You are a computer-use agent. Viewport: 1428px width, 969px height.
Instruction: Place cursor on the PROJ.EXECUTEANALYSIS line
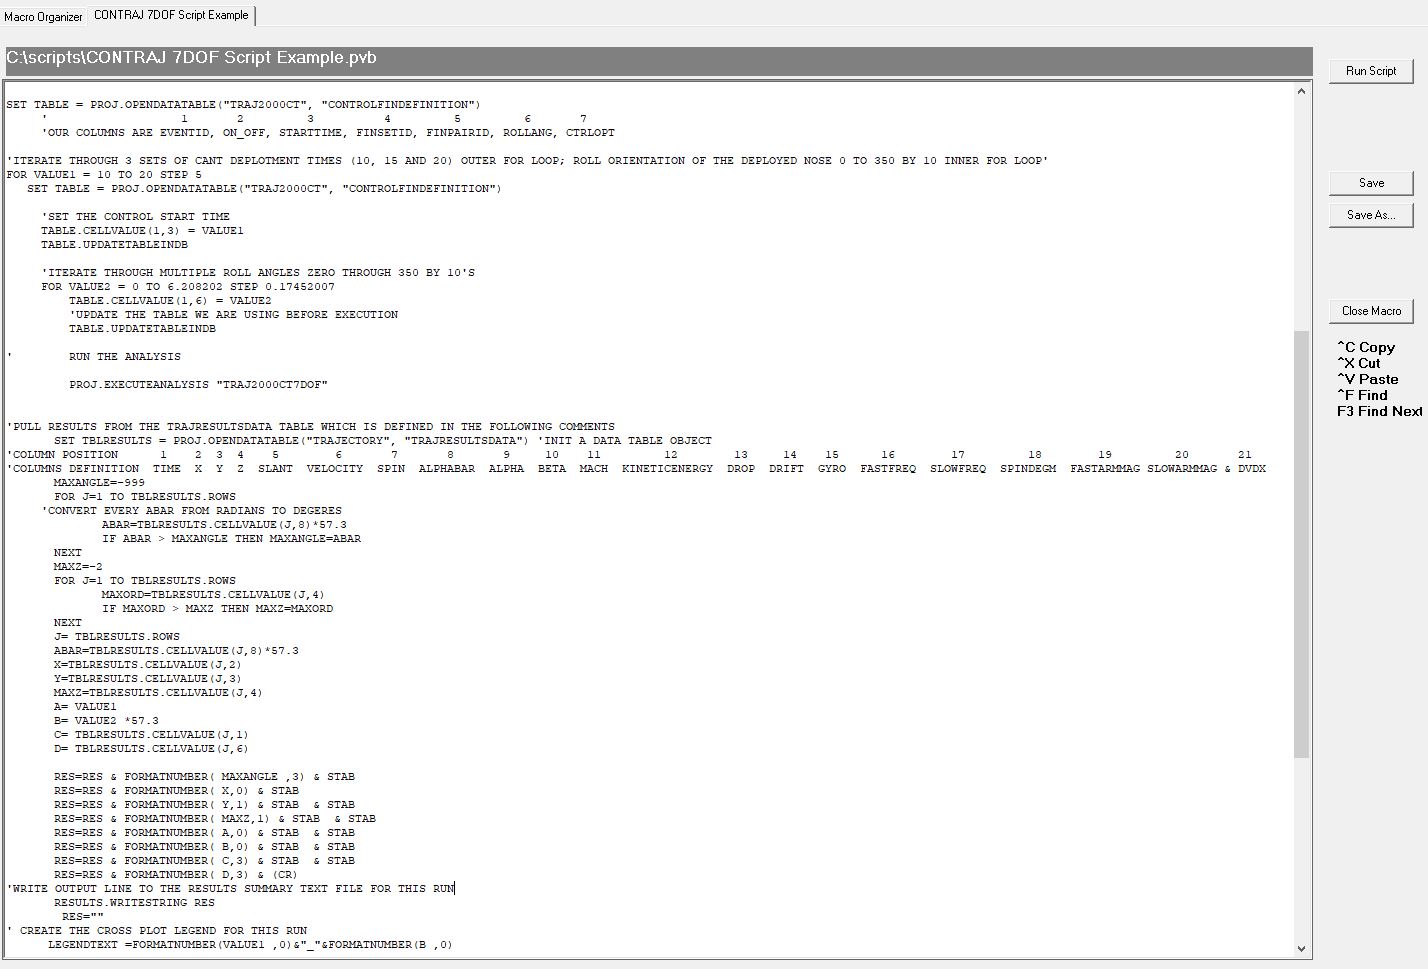click(x=198, y=385)
